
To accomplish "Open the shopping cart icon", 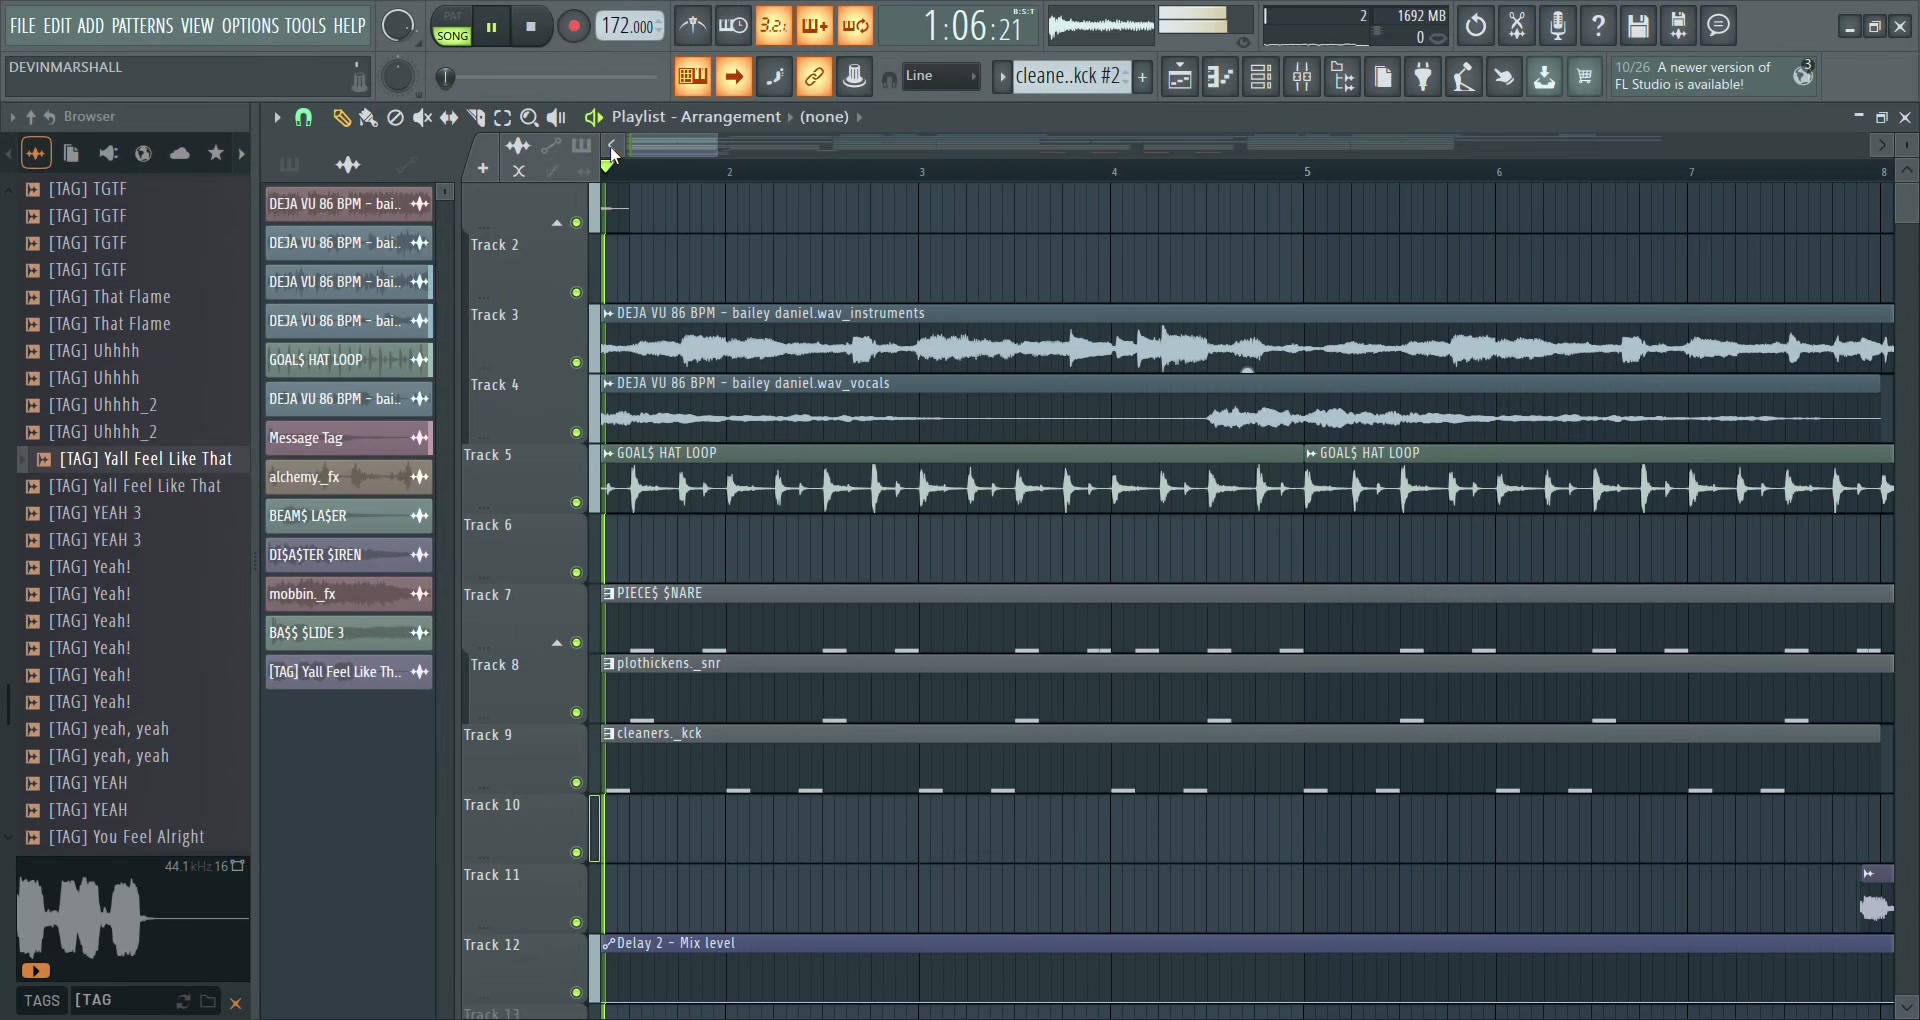I will pyautogui.click(x=1585, y=77).
